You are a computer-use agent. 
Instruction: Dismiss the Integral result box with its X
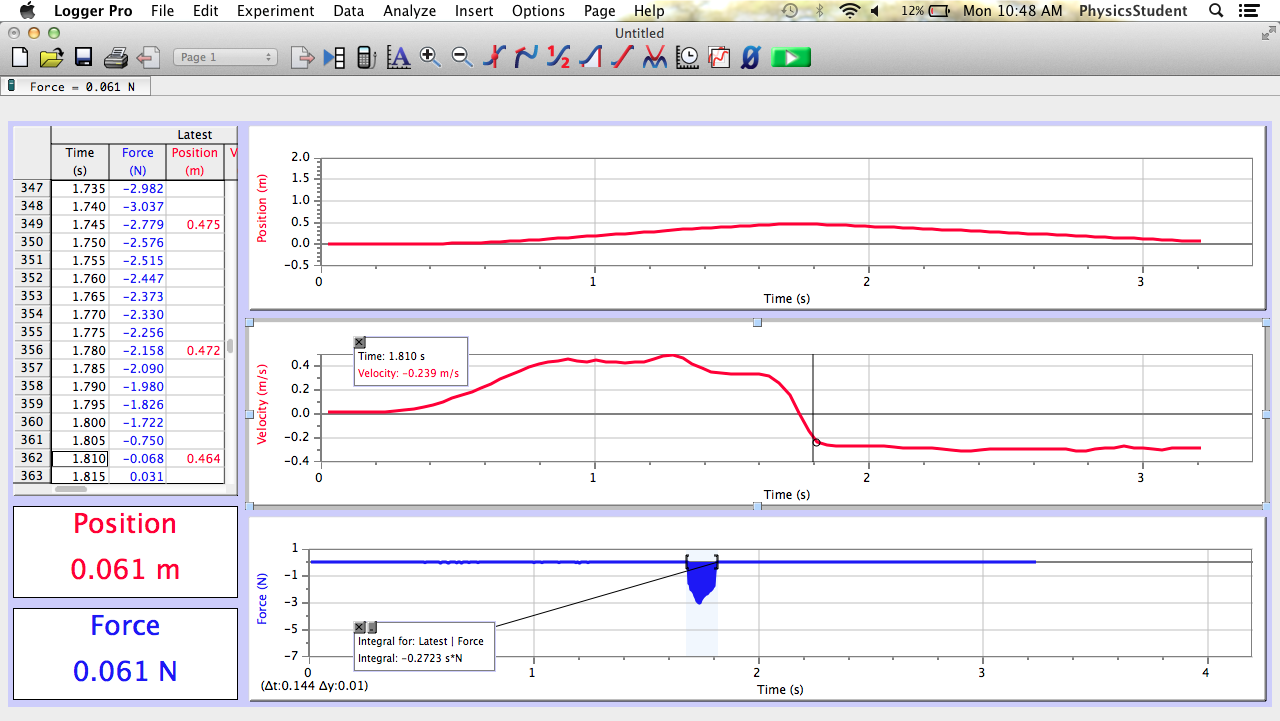coord(360,627)
